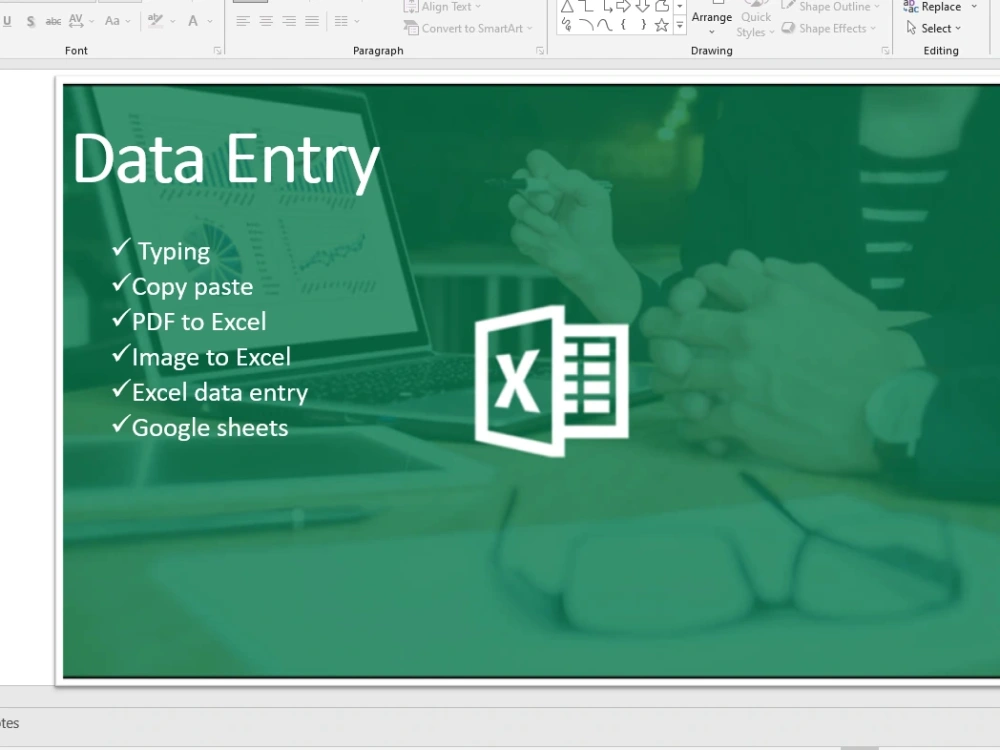1000x750 pixels.
Task: Select the elbow connector shape
Action: pos(585,6)
